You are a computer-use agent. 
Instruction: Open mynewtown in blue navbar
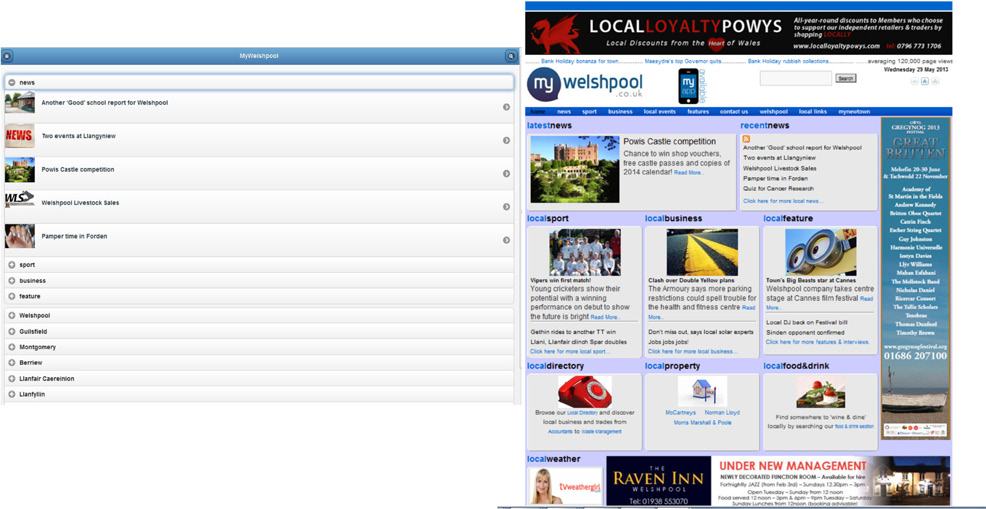click(x=854, y=111)
